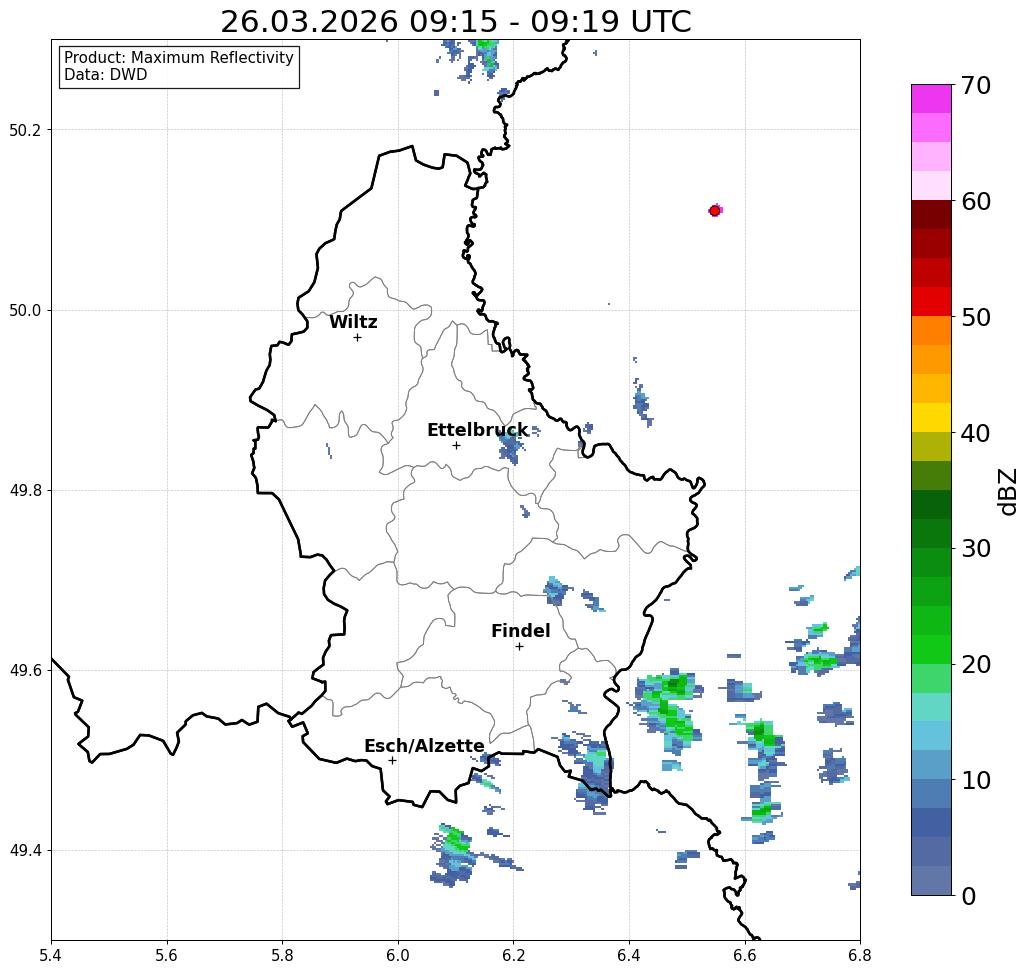Click the colorbar tick label 70
Viewport: 1029px width, 973px height.
[976, 85]
